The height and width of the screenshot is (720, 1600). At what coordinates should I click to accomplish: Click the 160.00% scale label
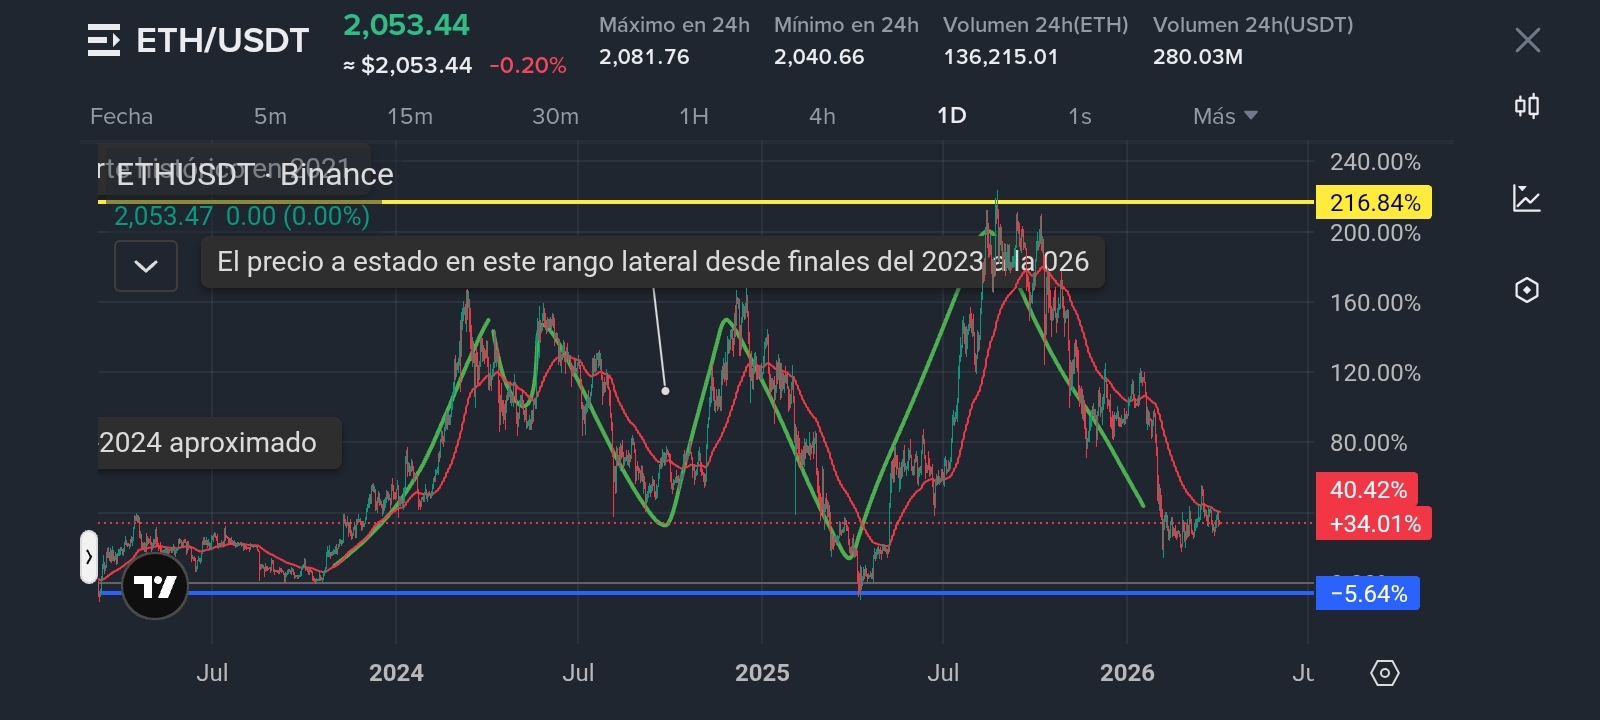click(1375, 303)
